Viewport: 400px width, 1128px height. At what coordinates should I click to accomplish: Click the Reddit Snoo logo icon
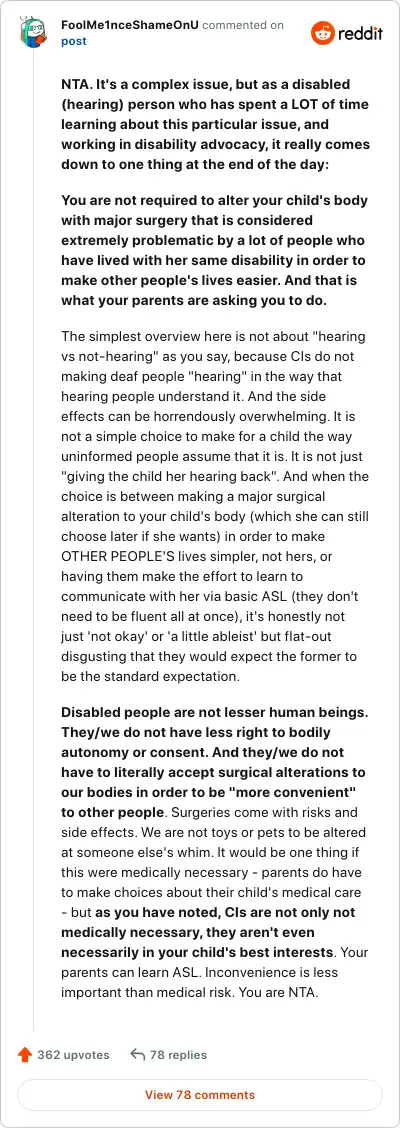tap(323, 33)
